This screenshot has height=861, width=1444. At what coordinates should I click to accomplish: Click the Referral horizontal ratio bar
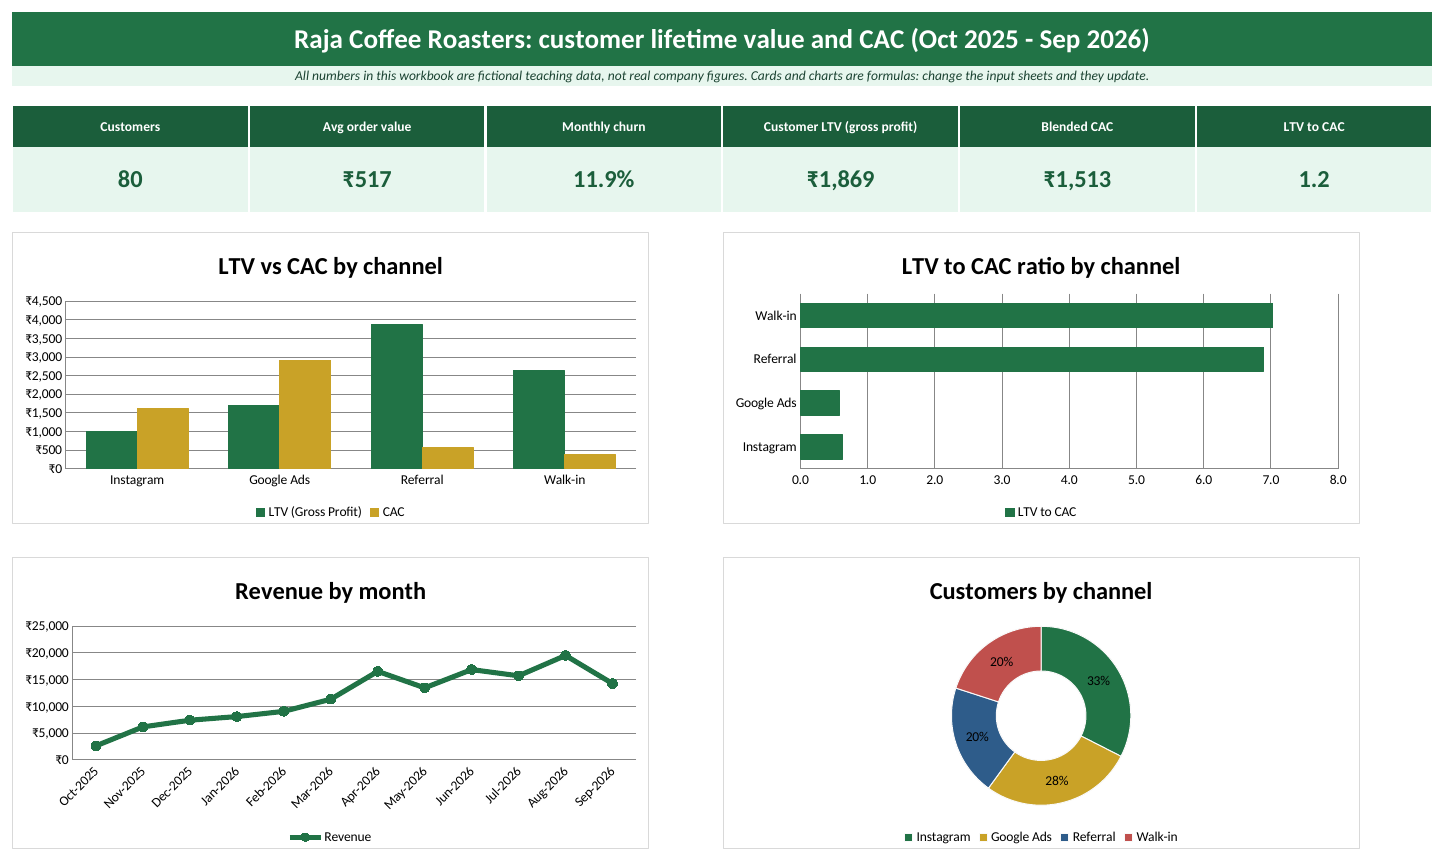pyautogui.click(x=1032, y=359)
